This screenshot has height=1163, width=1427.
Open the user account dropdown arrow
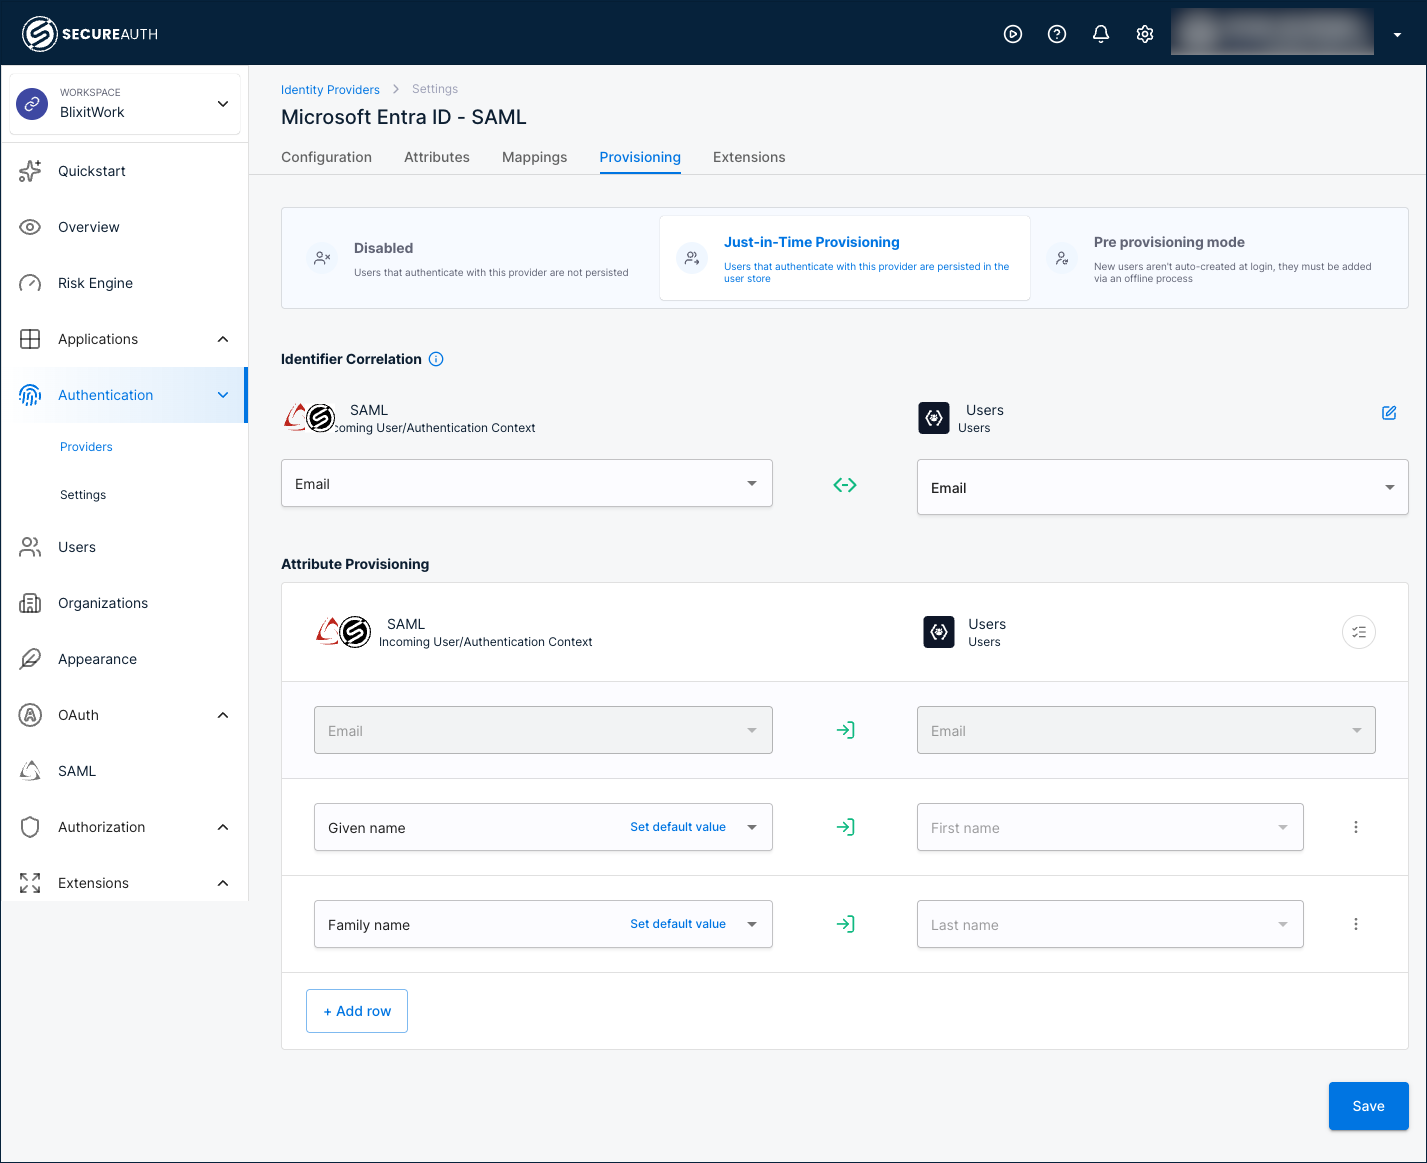[x=1397, y=35]
